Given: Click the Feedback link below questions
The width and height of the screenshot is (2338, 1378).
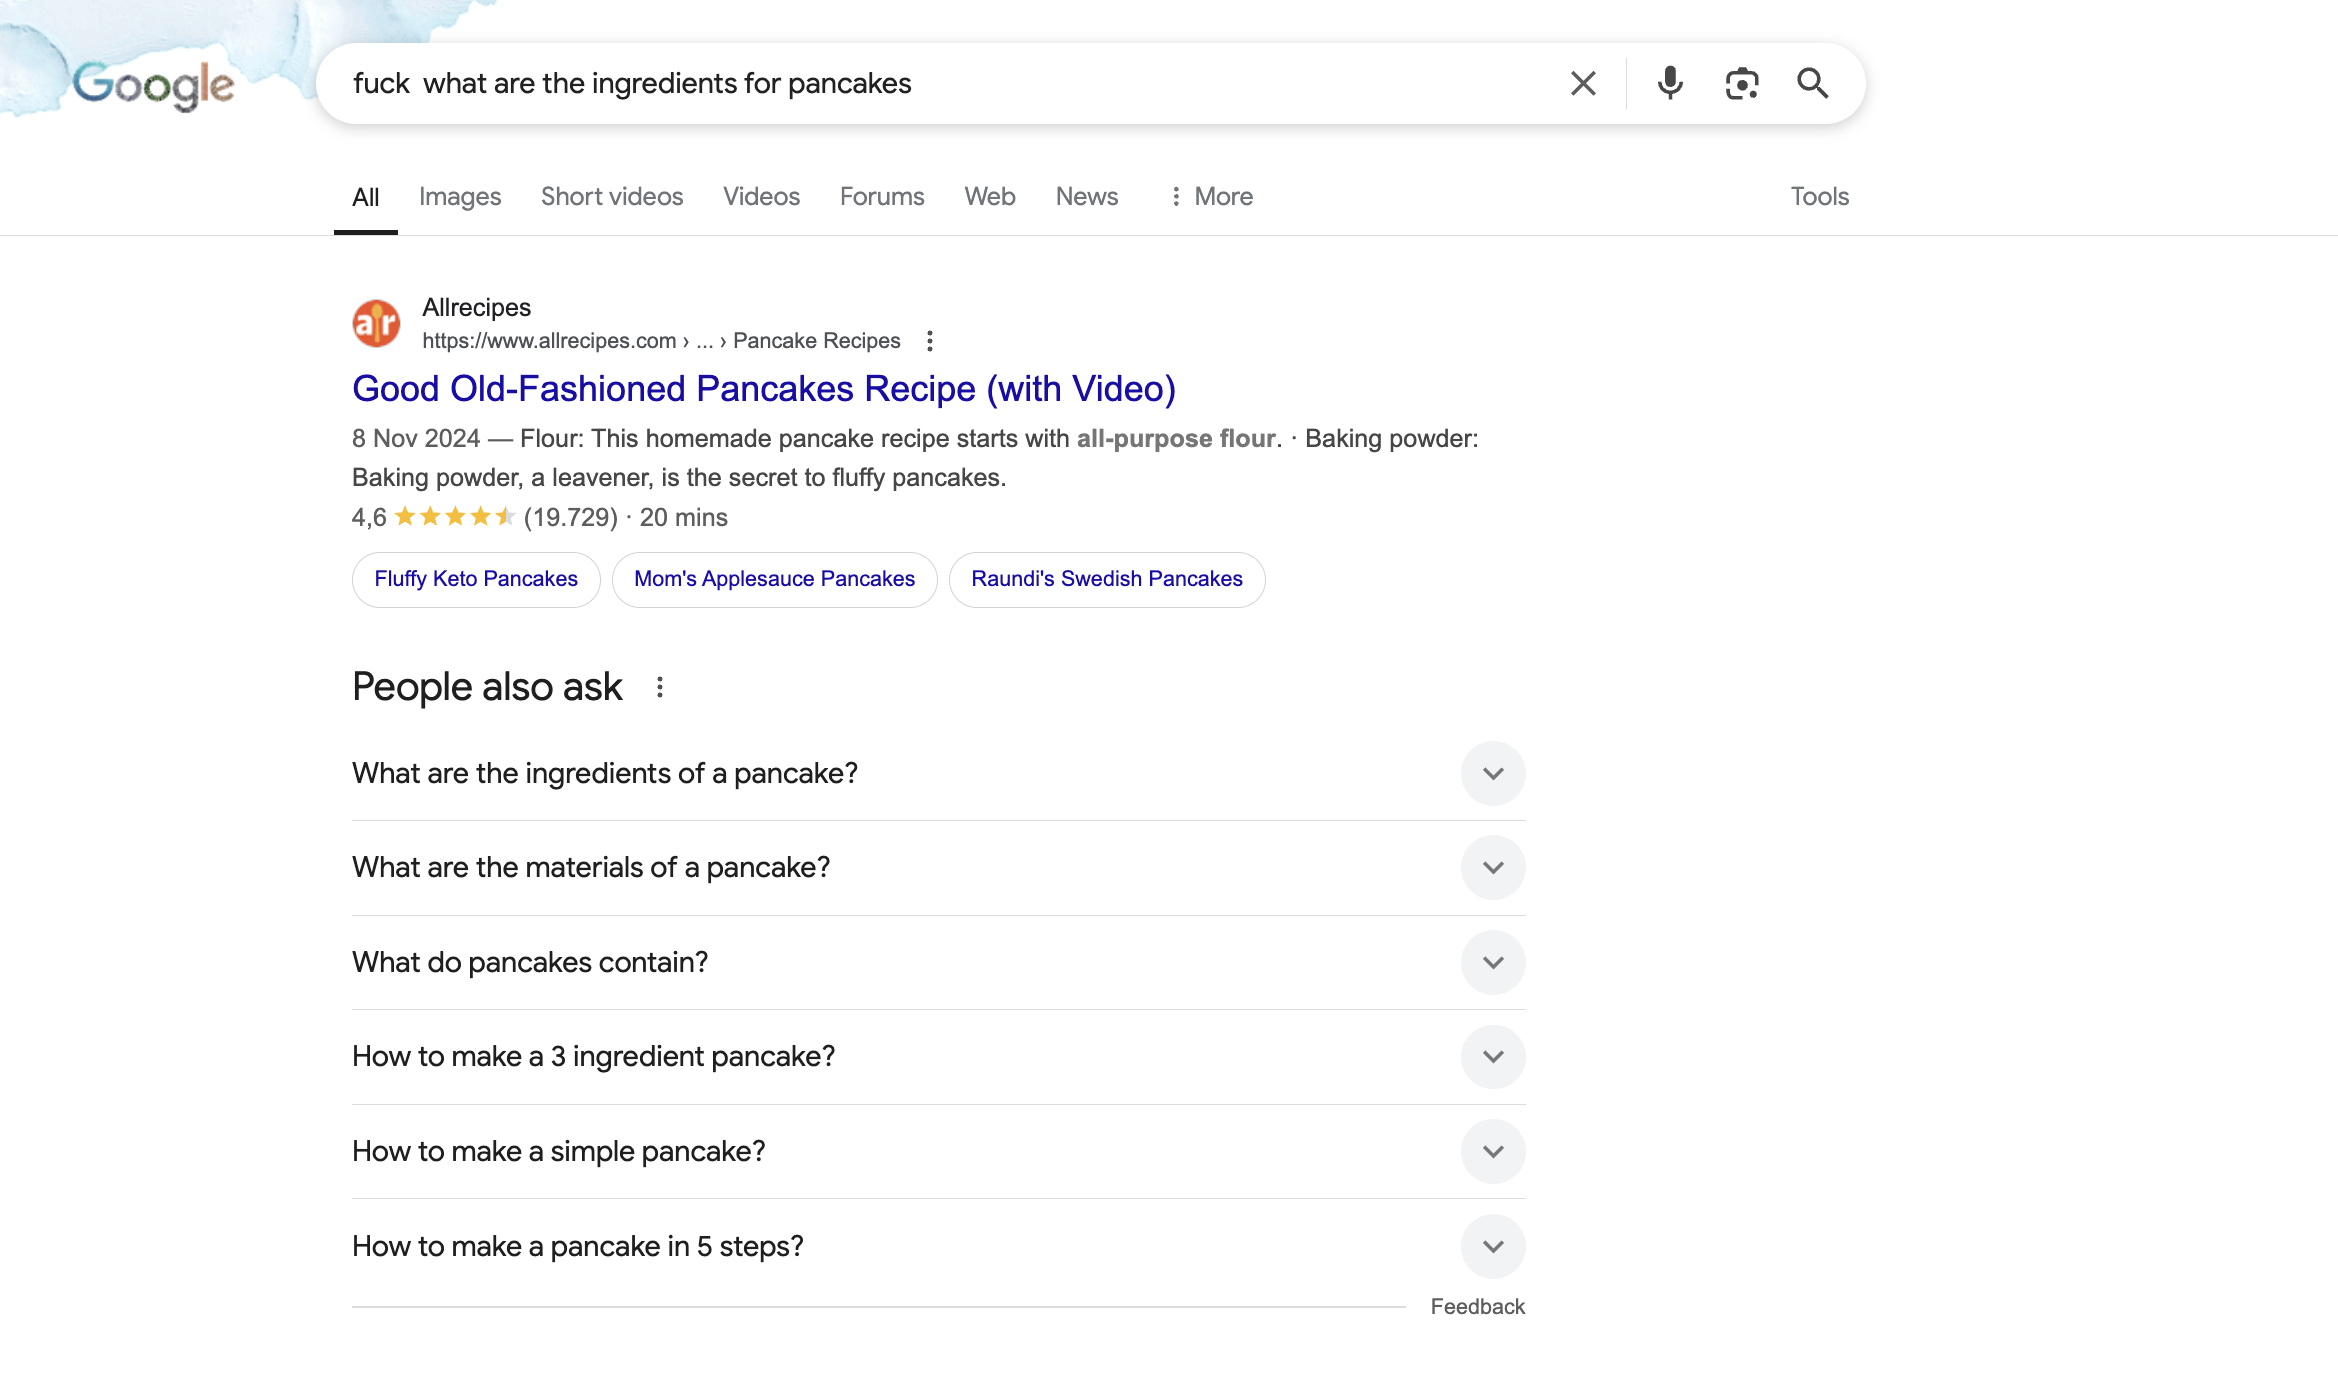Looking at the screenshot, I should (1477, 1307).
